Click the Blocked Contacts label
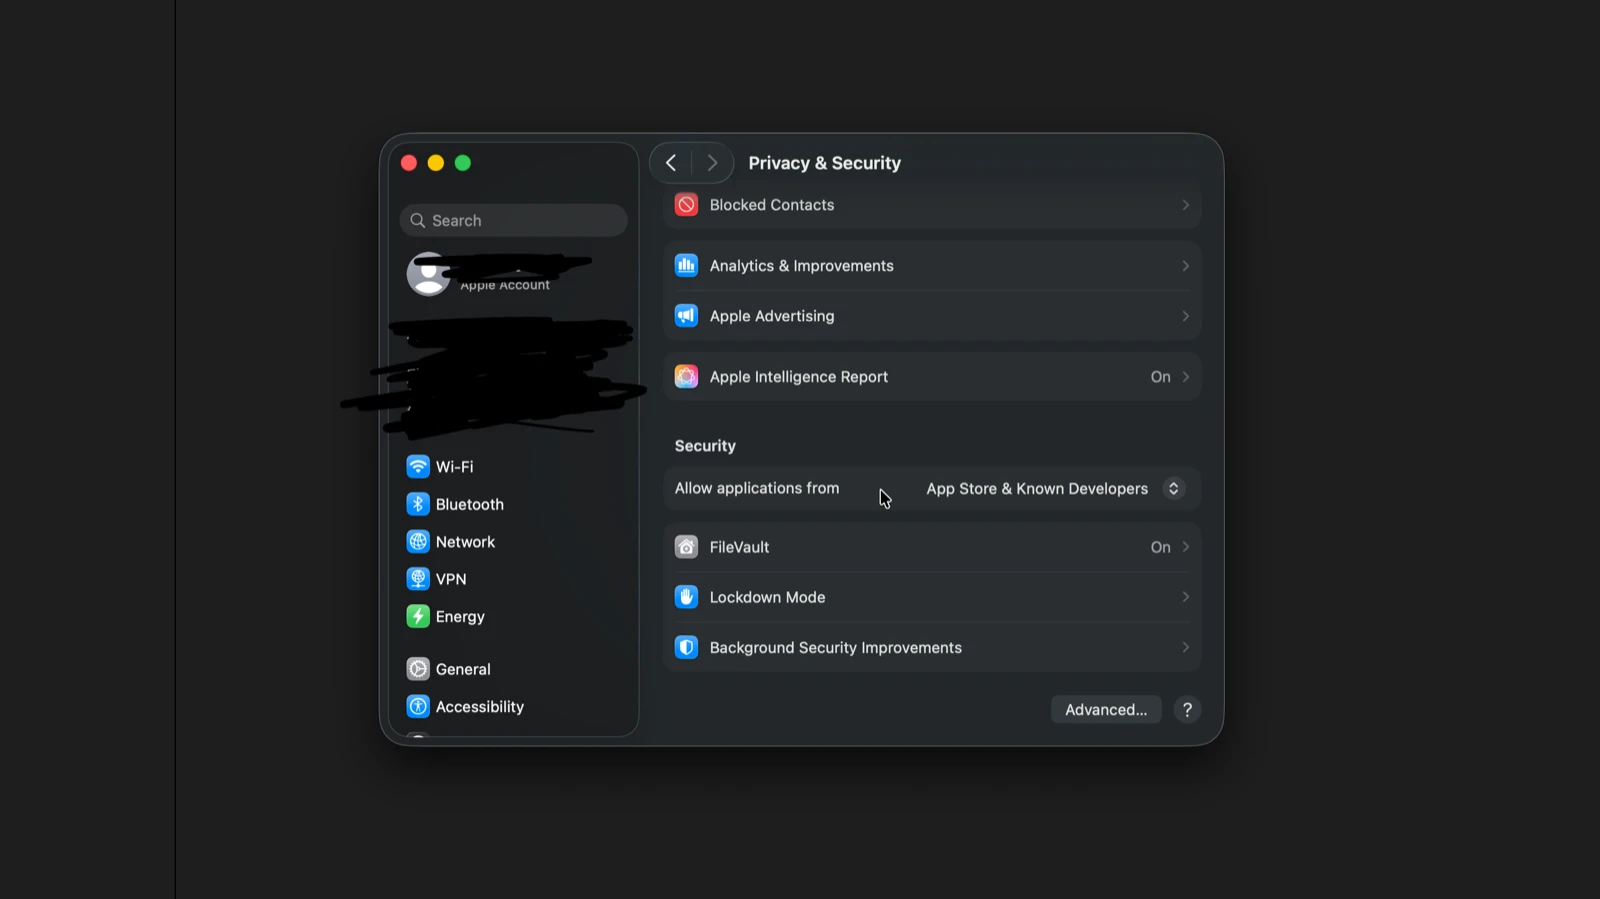The image size is (1600, 899). coord(772,205)
